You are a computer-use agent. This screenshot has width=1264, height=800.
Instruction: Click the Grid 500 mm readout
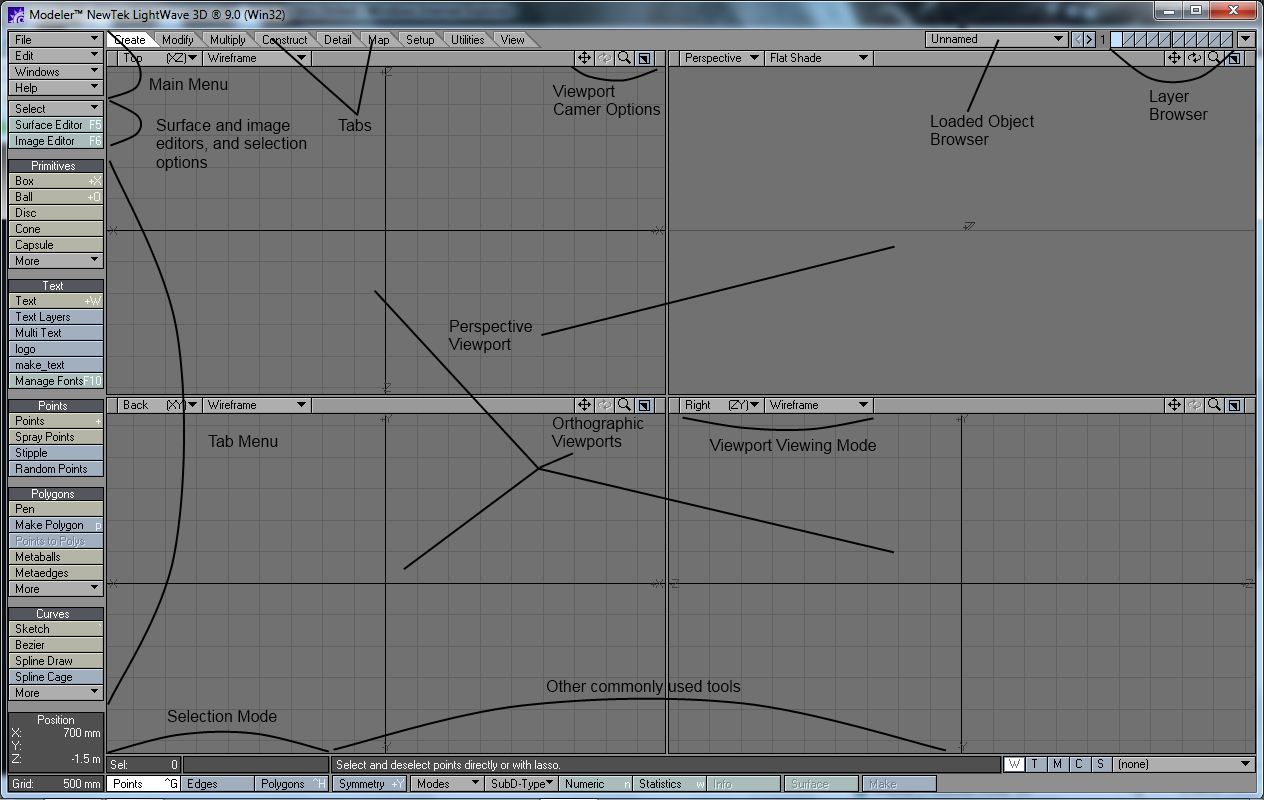[56, 784]
